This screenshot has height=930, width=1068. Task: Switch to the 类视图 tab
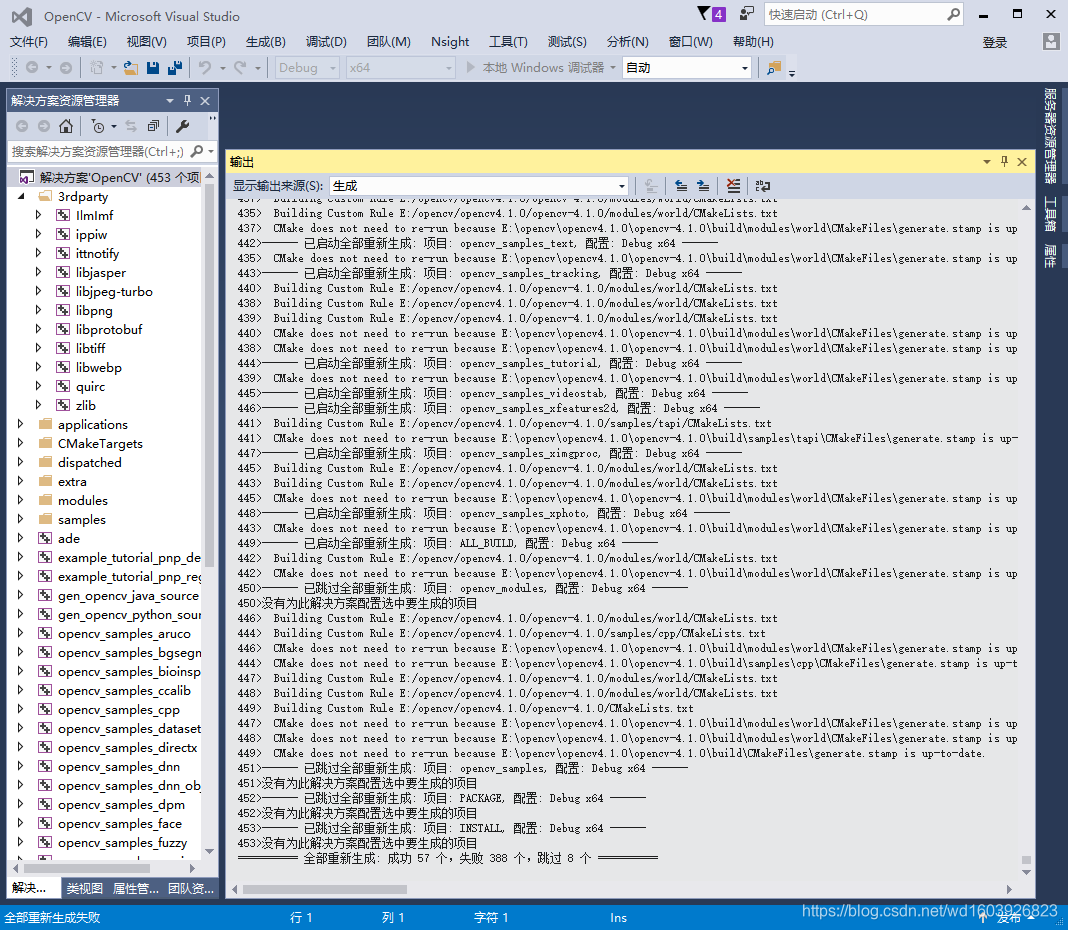pyautogui.click(x=85, y=888)
